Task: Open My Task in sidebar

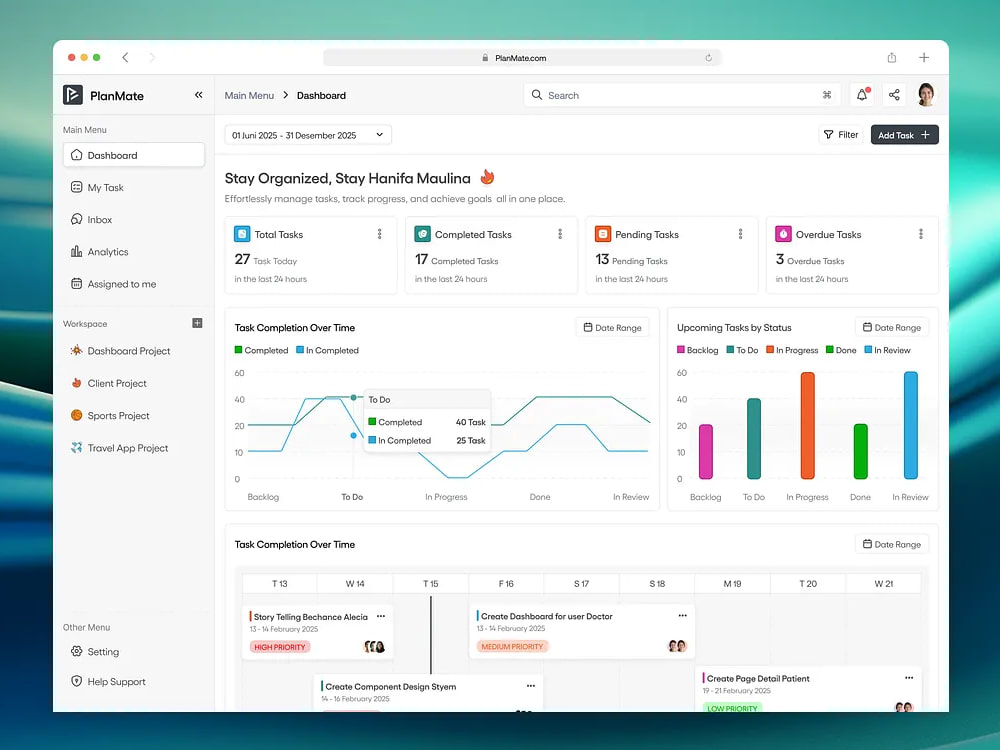Action: pyautogui.click(x=134, y=188)
